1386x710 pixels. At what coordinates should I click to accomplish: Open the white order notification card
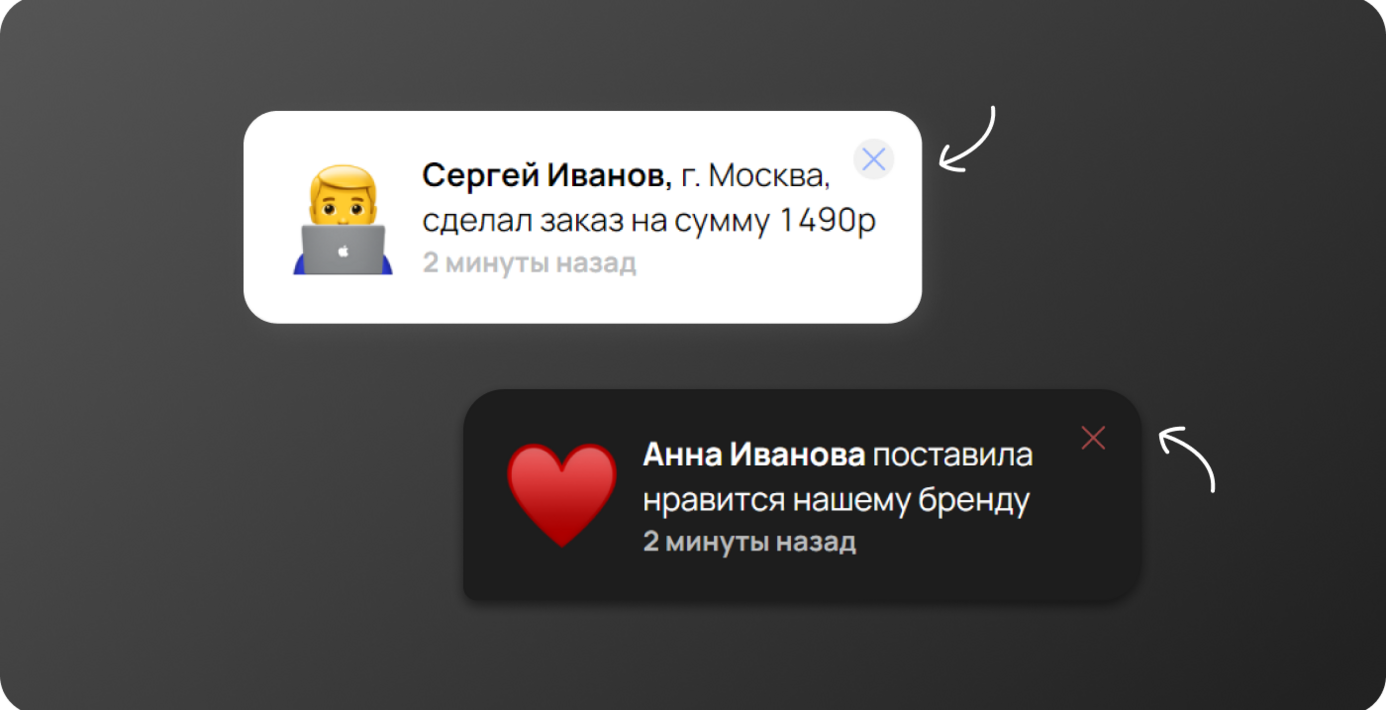[x=582, y=217]
